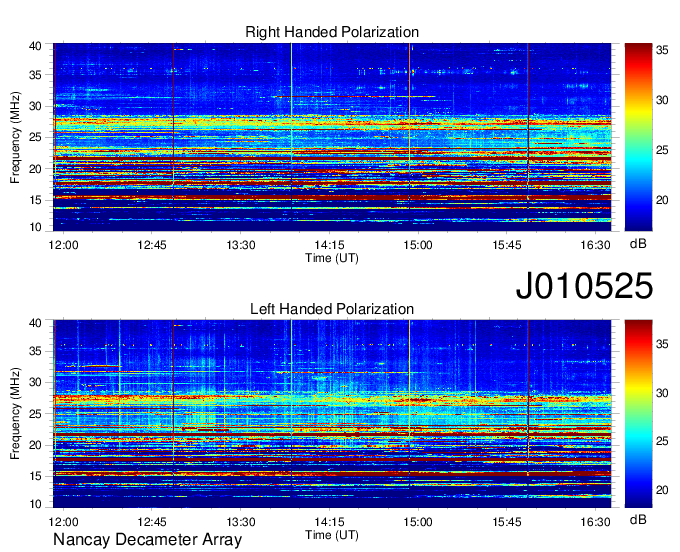
Task: Click the 16:30 time label under the top plot
Action: (x=595, y=245)
